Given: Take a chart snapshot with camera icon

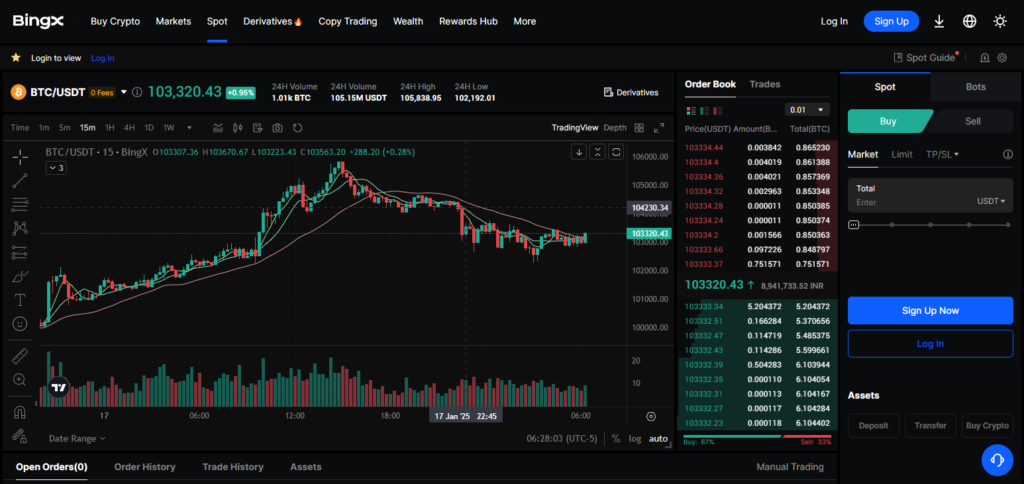Looking at the screenshot, I should pyautogui.click(x=278, y=127).
